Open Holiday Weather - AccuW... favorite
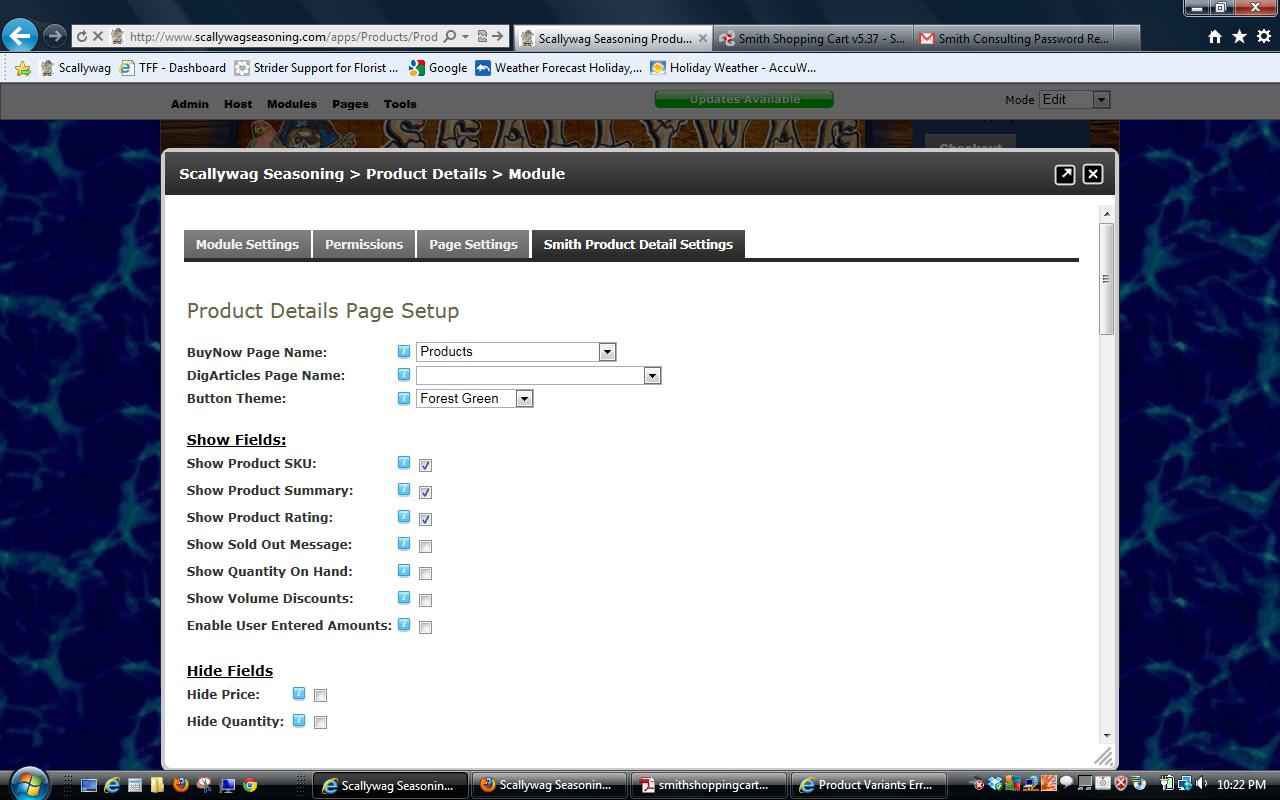1280x800 pixels. coord(733,68)
